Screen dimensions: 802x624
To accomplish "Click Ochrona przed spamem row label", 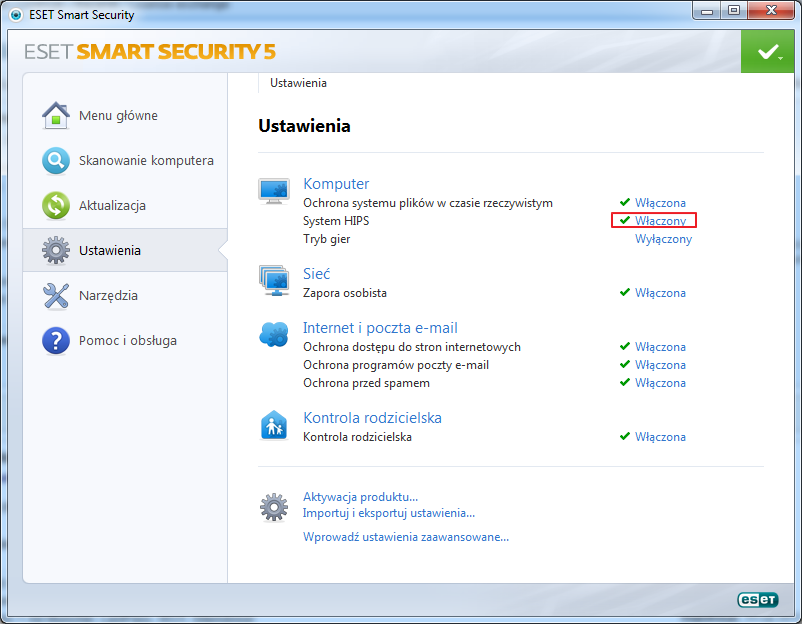I will pos(366,383).
